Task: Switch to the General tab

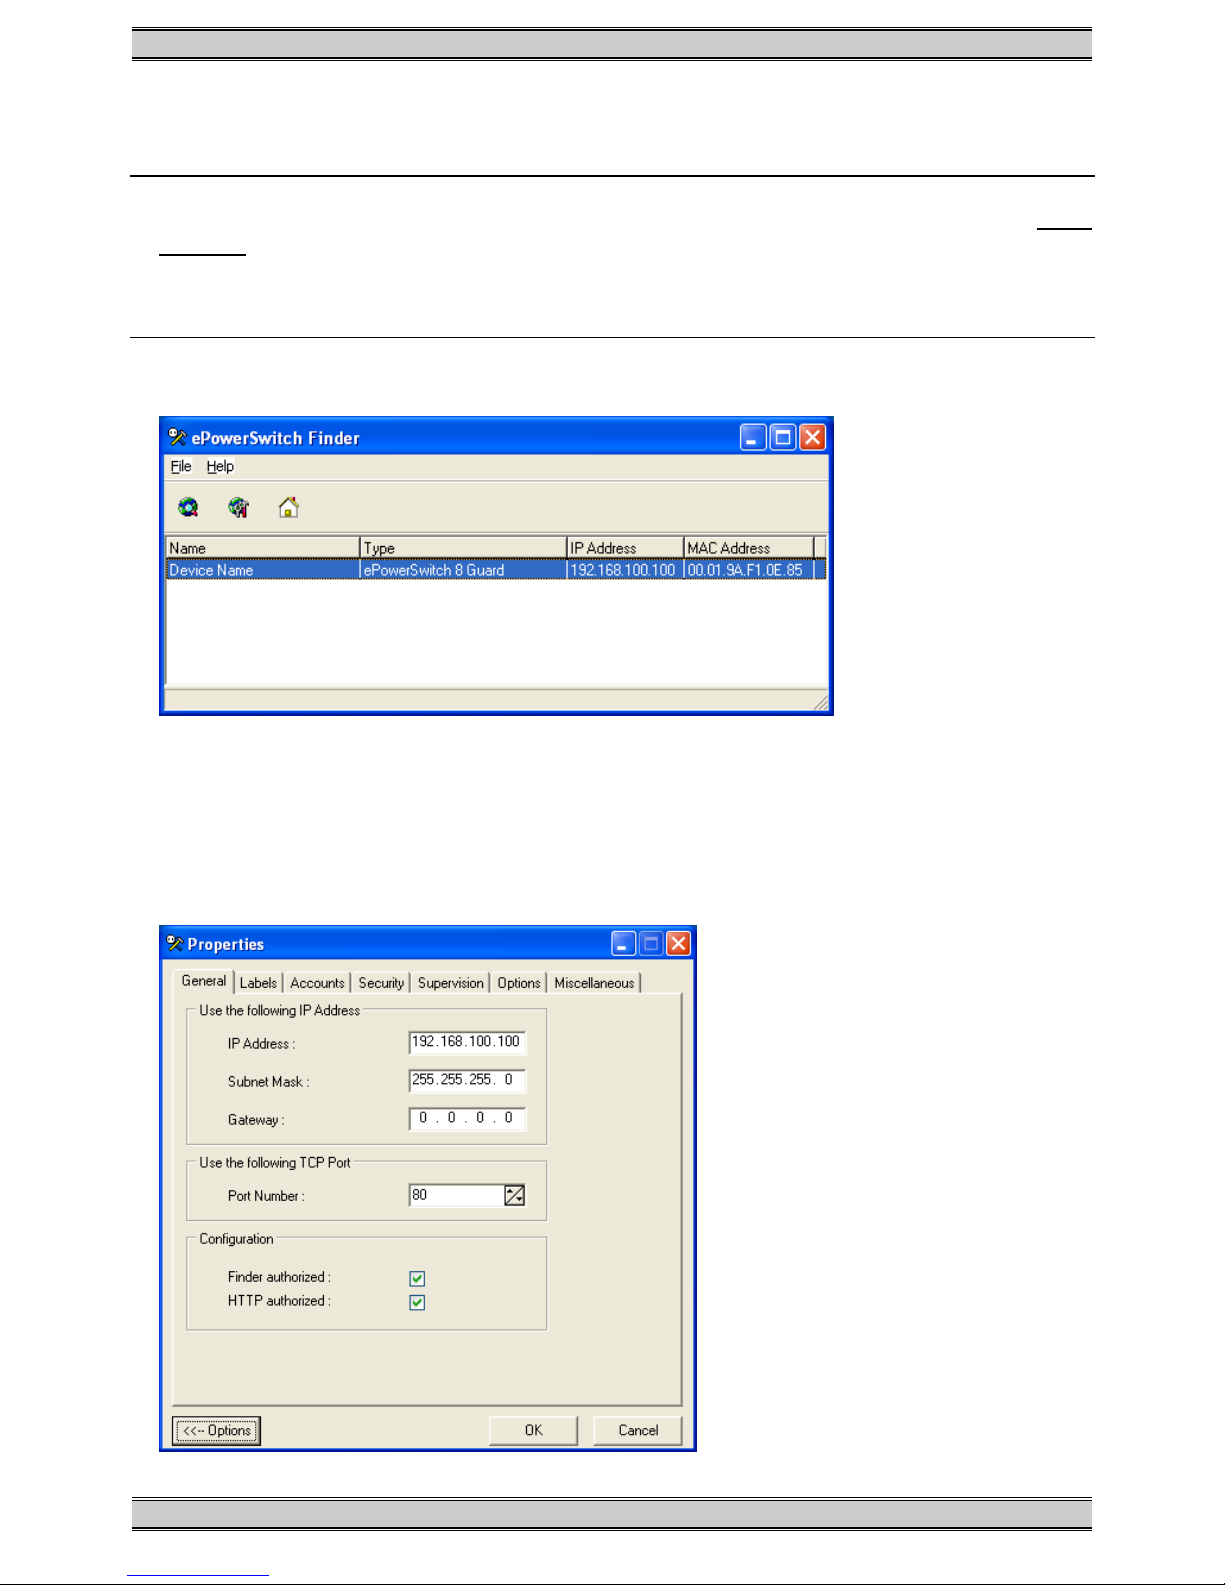Action: click(x=204, y=981)
